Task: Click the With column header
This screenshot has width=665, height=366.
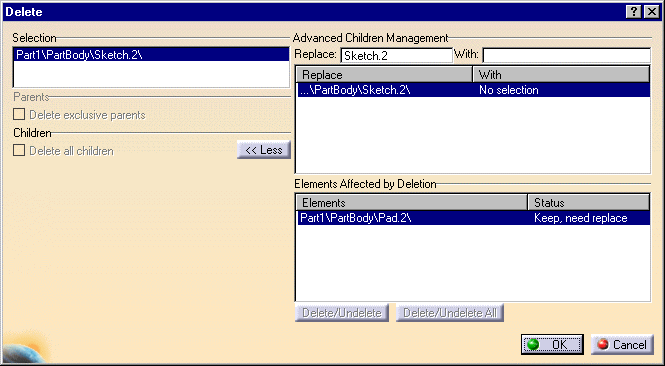Action: pyautogui.click(x=561, y=75)
